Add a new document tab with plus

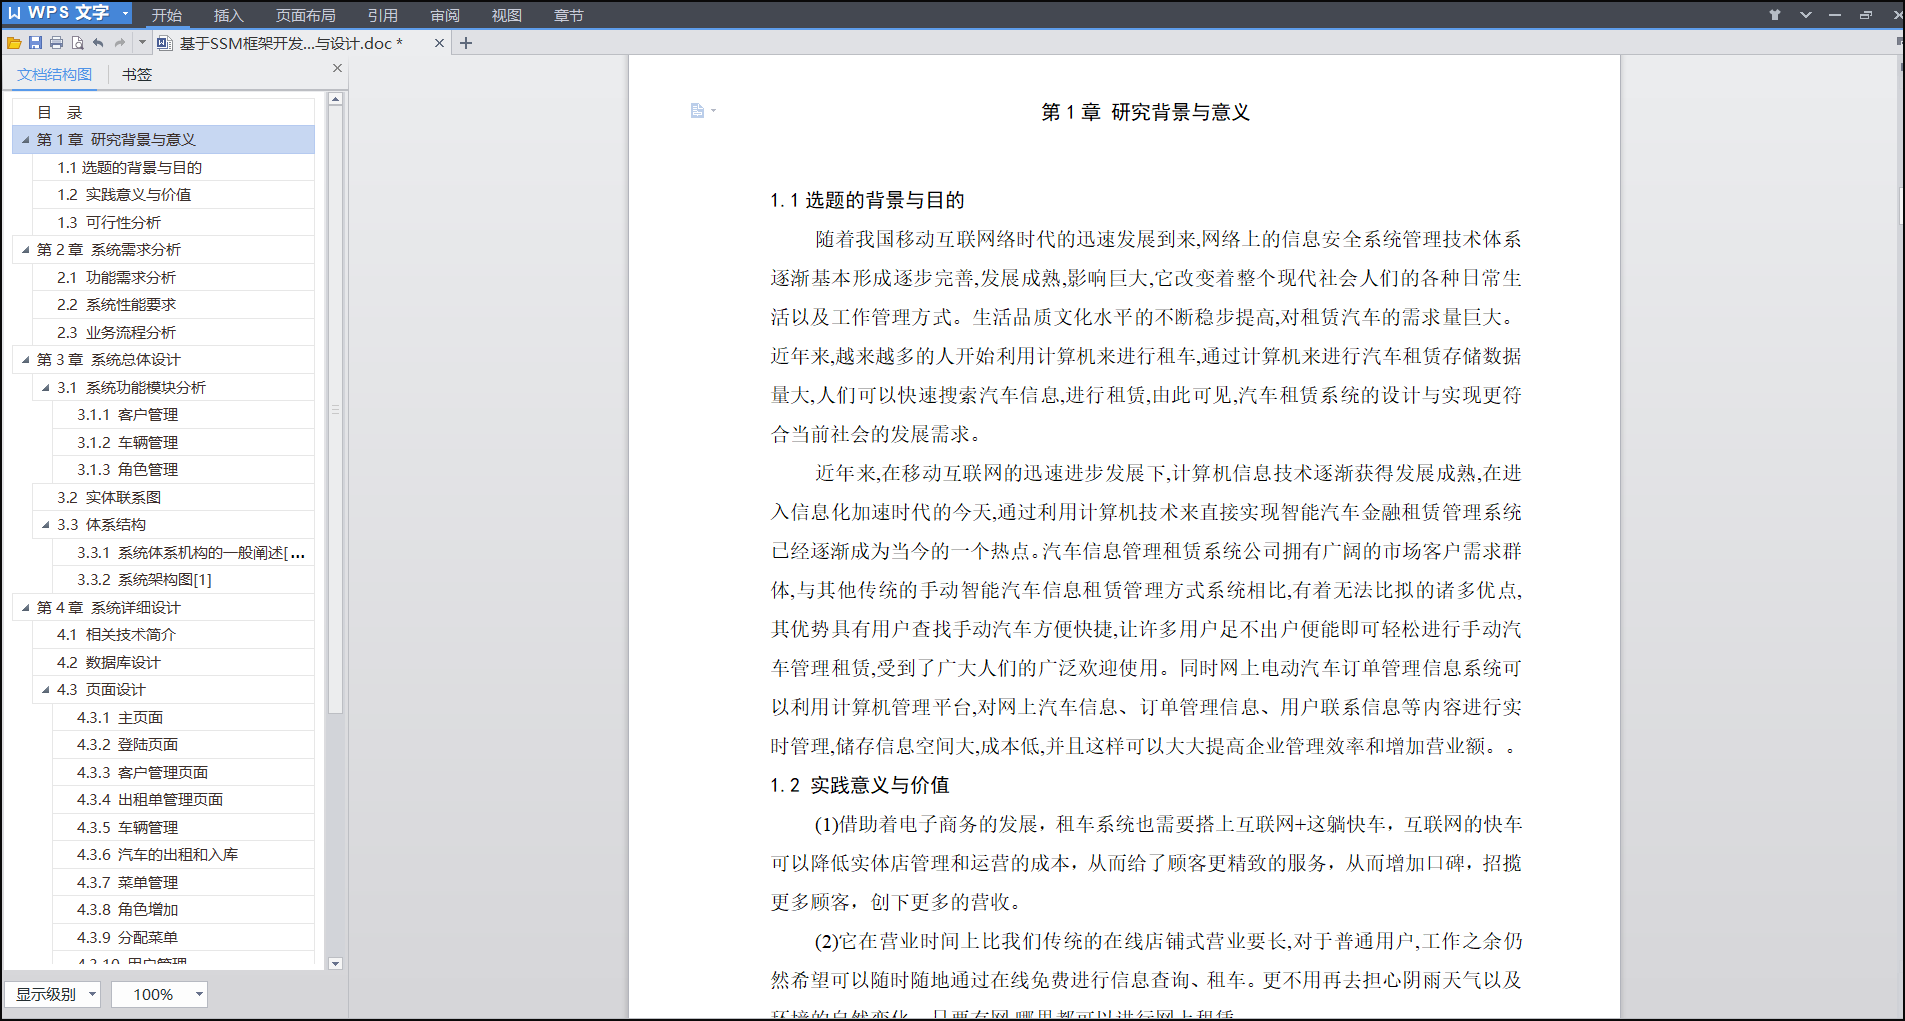tap(466, 43)
